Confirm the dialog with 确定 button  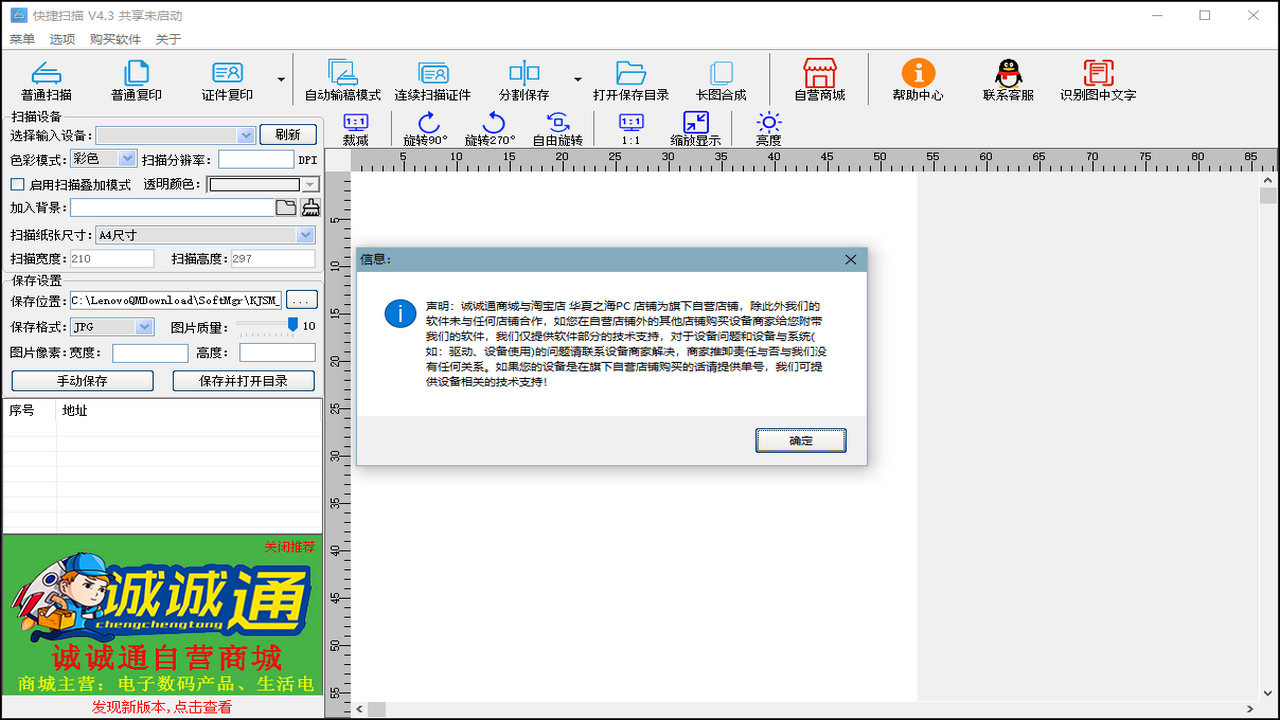point(800,440)
